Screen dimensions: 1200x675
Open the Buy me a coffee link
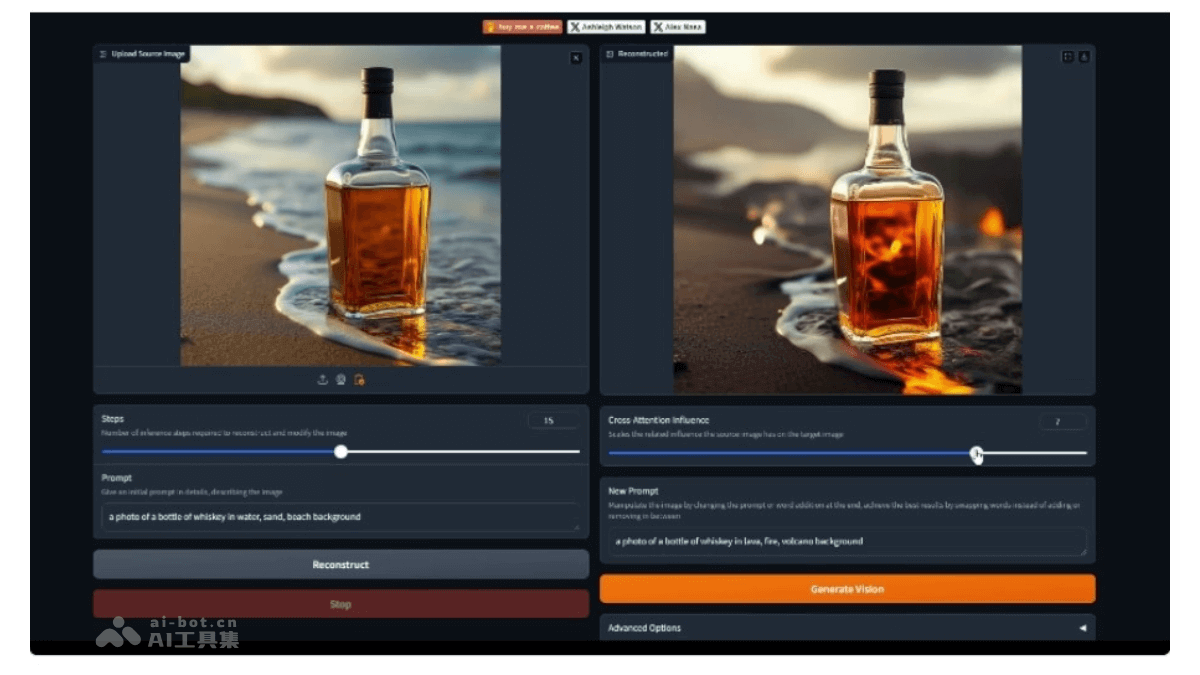tap(522, 27)
